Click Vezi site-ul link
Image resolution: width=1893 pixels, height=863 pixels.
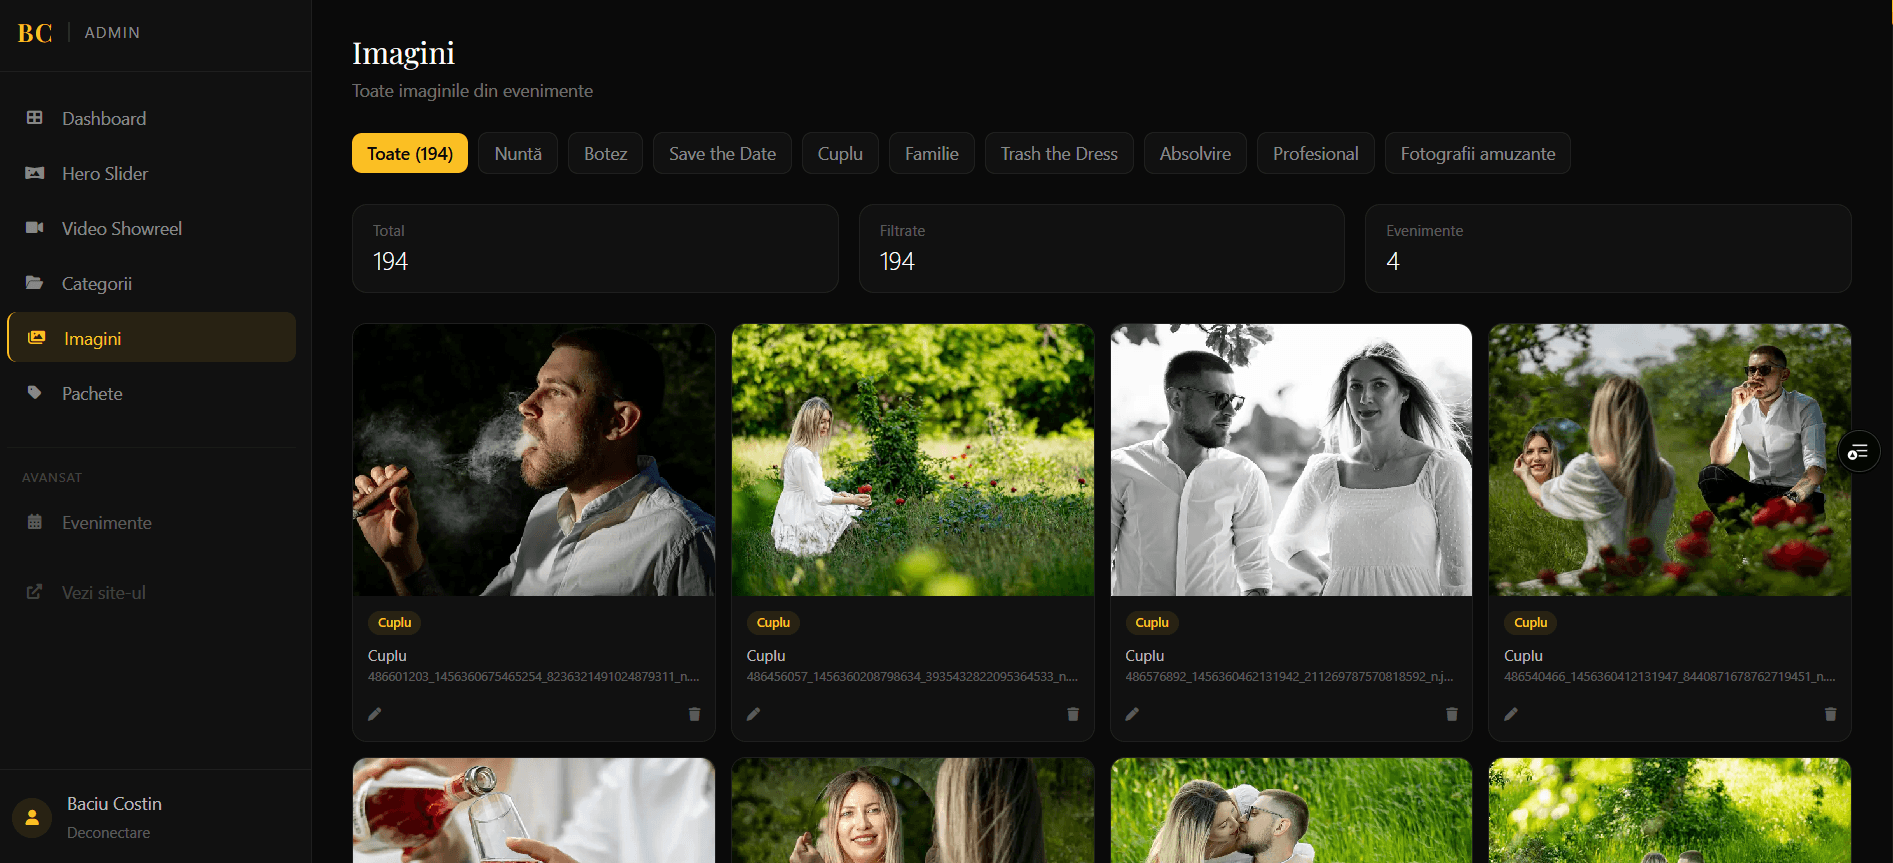tap(104, 592)
